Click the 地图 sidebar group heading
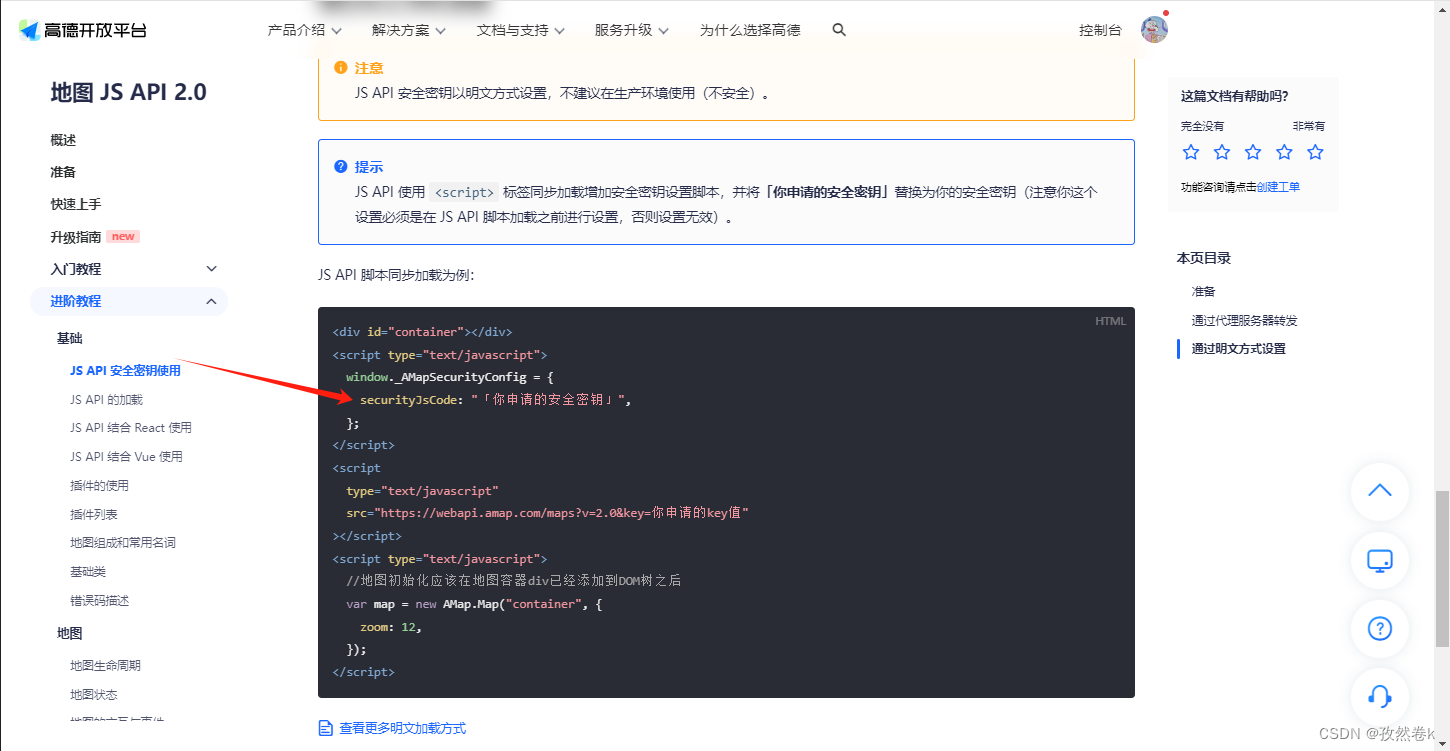Screen dimensions: 1450x751 click(70, 633)
